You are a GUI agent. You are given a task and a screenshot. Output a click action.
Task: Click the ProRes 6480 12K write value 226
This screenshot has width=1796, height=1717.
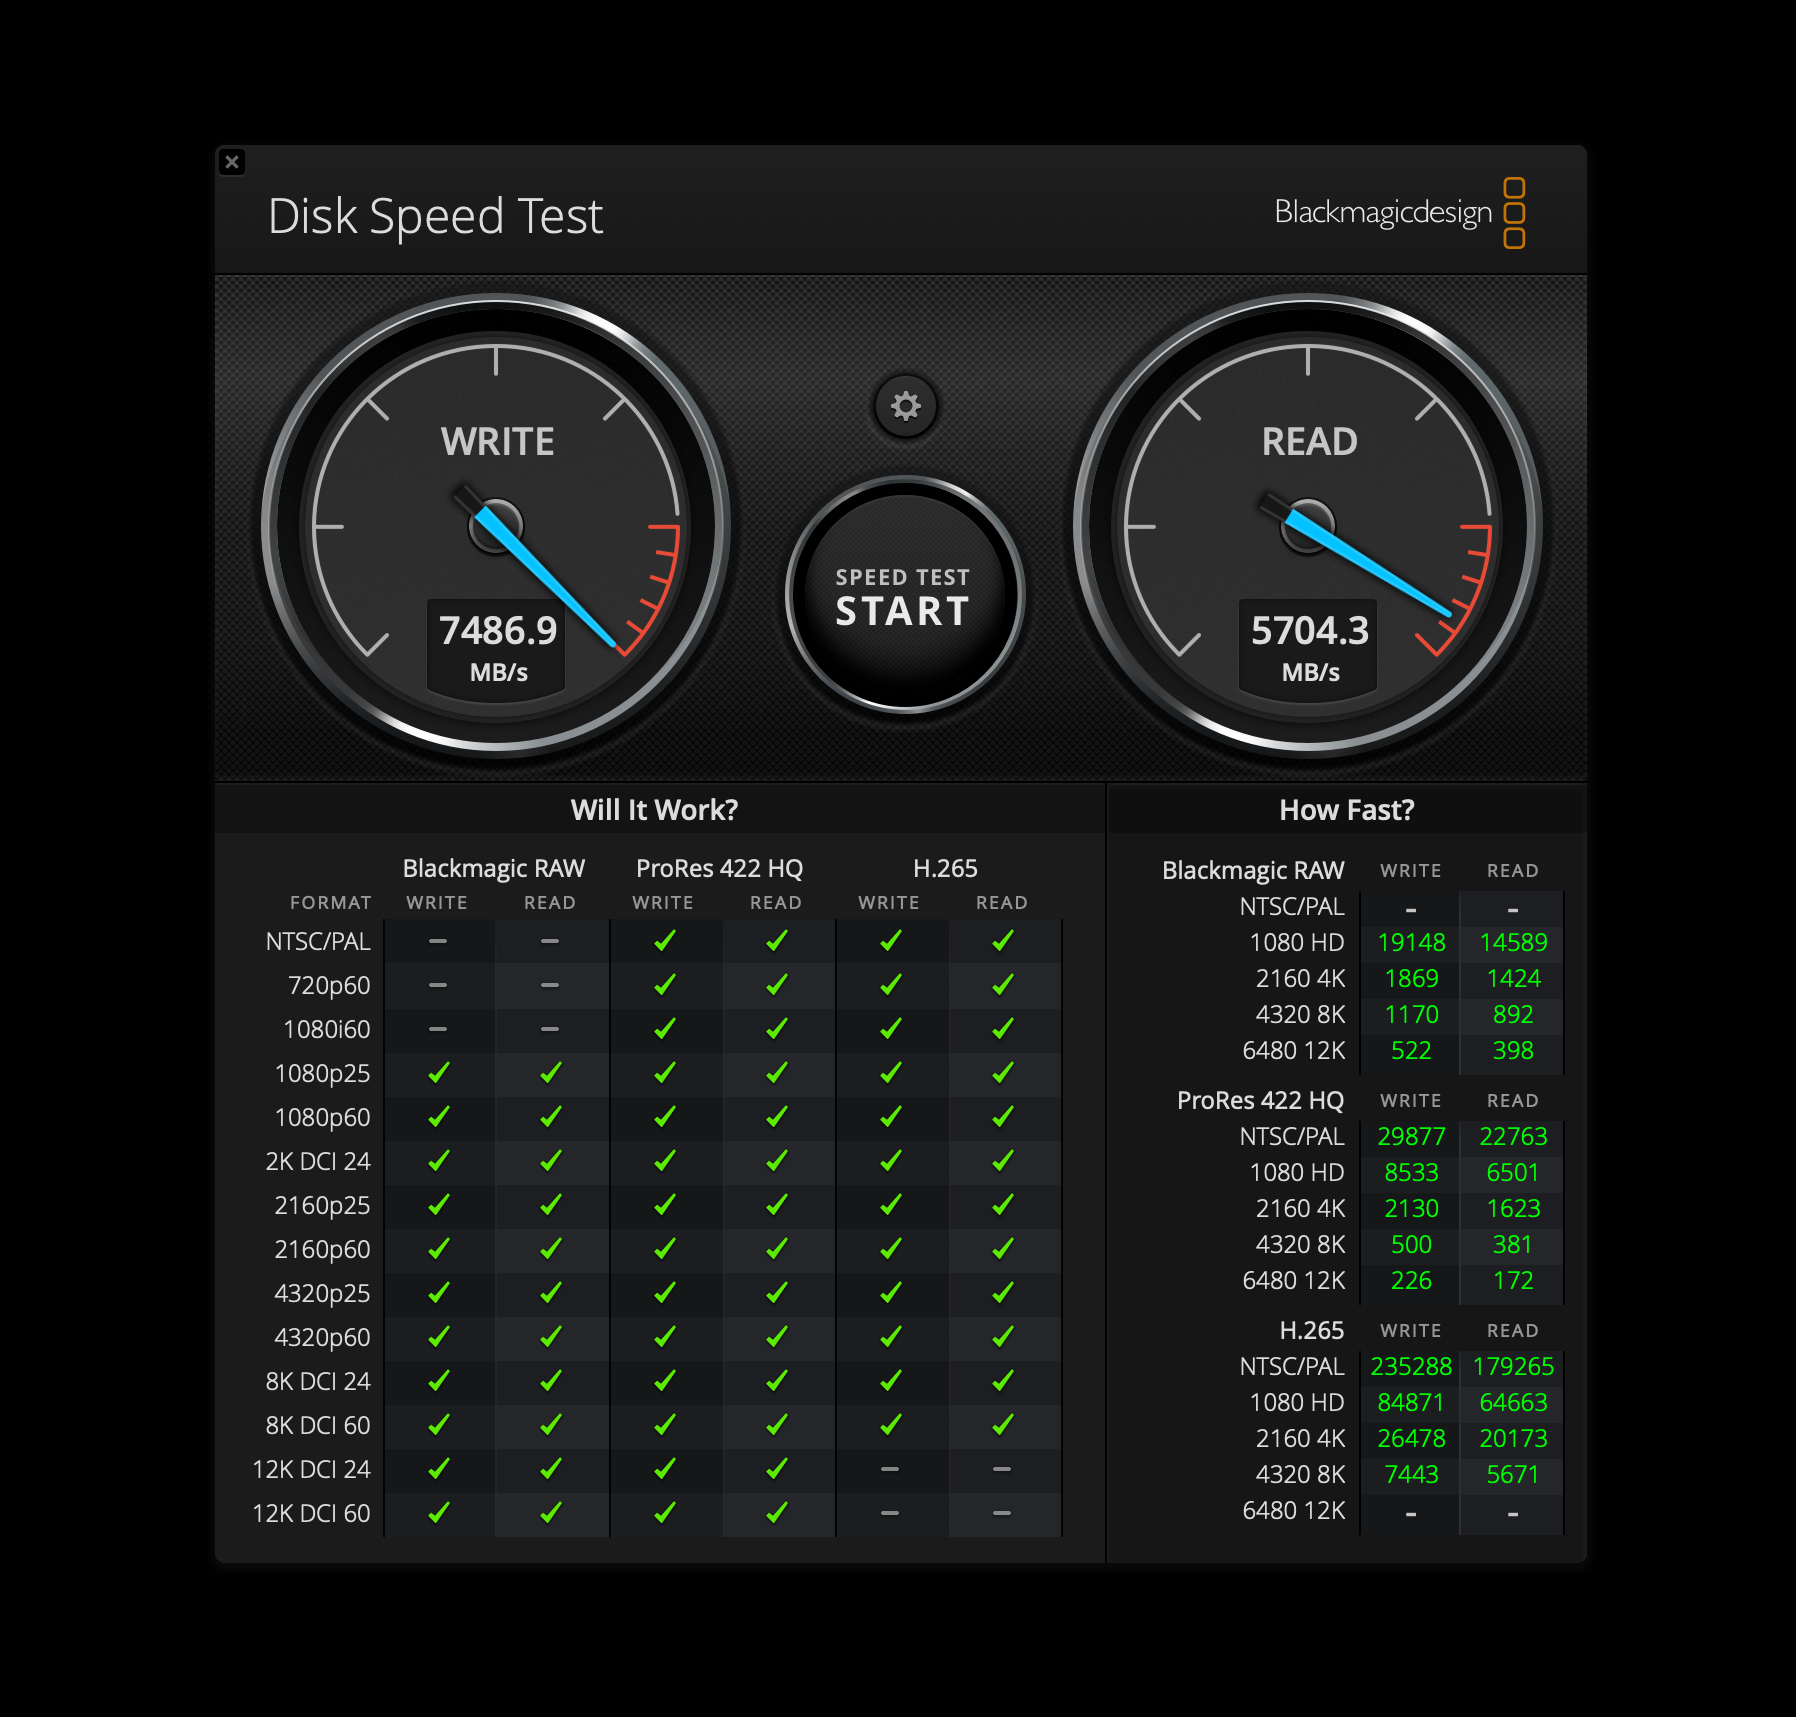[1411, 1280]
